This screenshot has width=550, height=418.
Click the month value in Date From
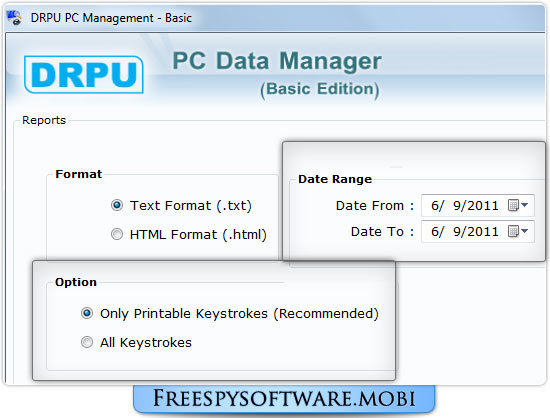click(x=435, y=205)
